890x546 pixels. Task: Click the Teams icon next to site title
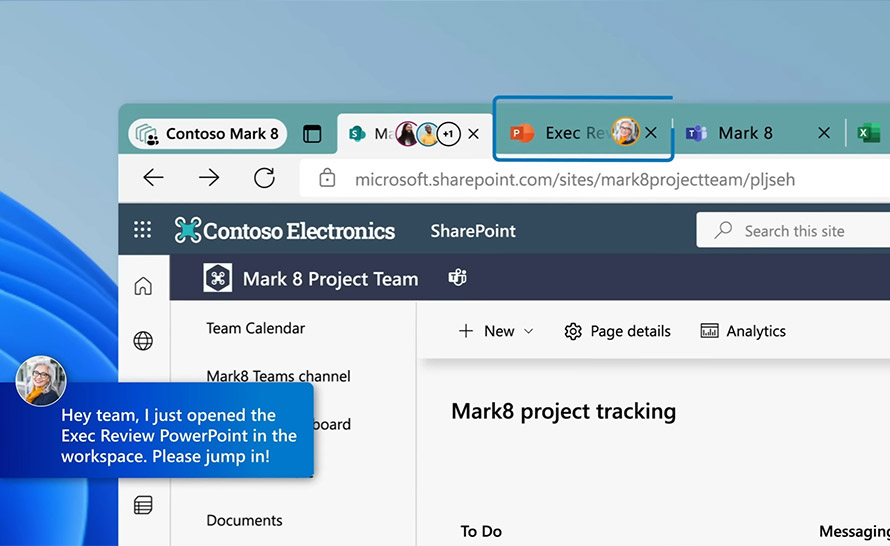457,278
